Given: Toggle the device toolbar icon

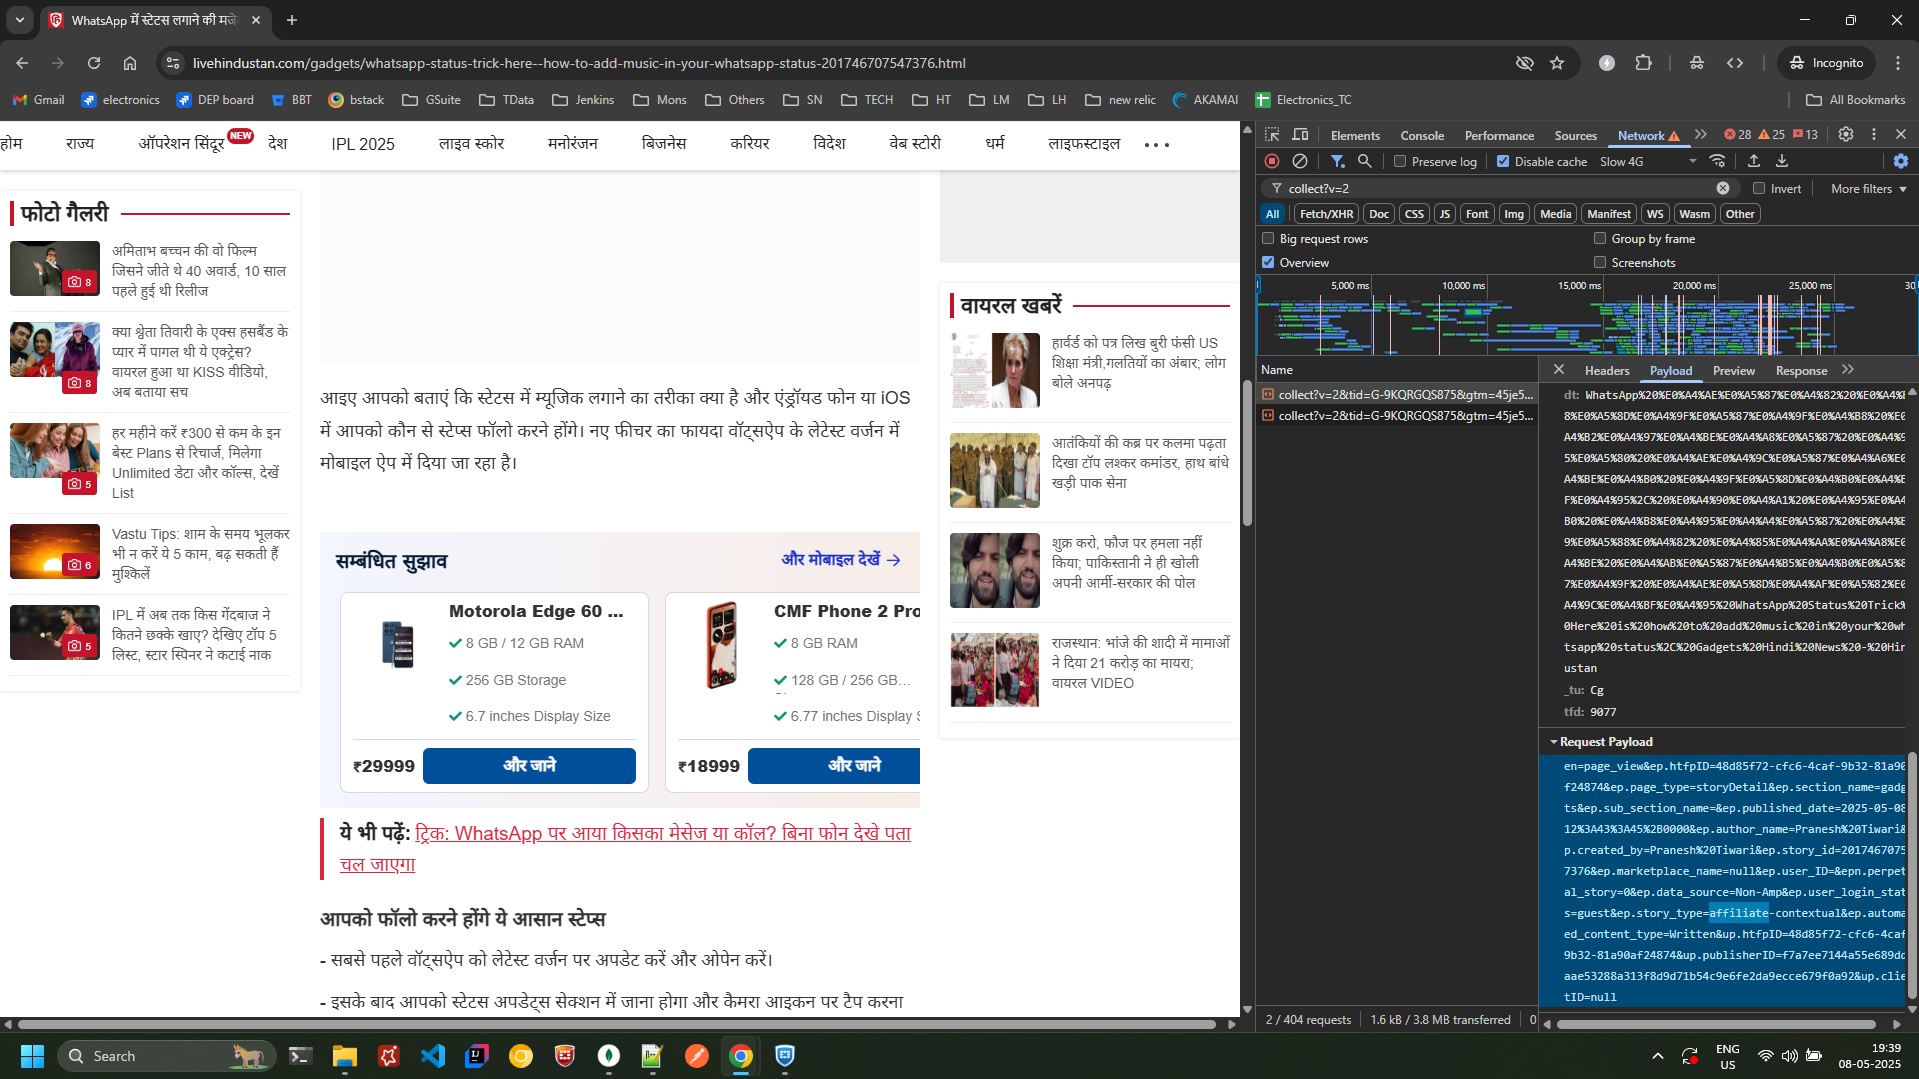Looking at the screenshot, I should [x=1300, y=135].
